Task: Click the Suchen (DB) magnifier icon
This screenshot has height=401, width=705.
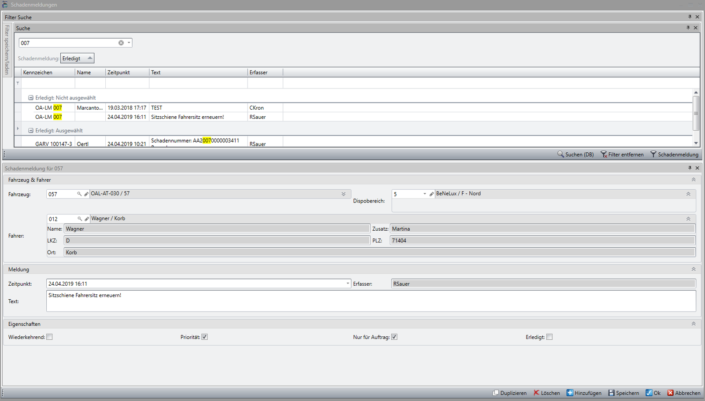Action: tap(561, 155)
